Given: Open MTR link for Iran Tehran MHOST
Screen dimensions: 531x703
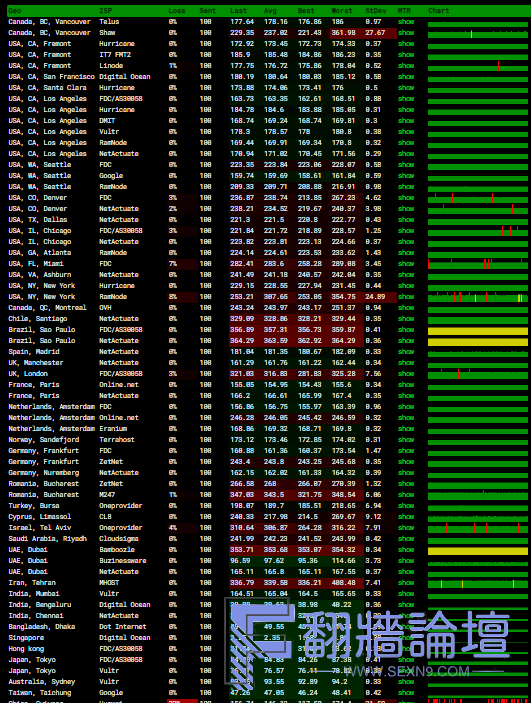Looking at the screenshot, I should click(x=406, y=582).
